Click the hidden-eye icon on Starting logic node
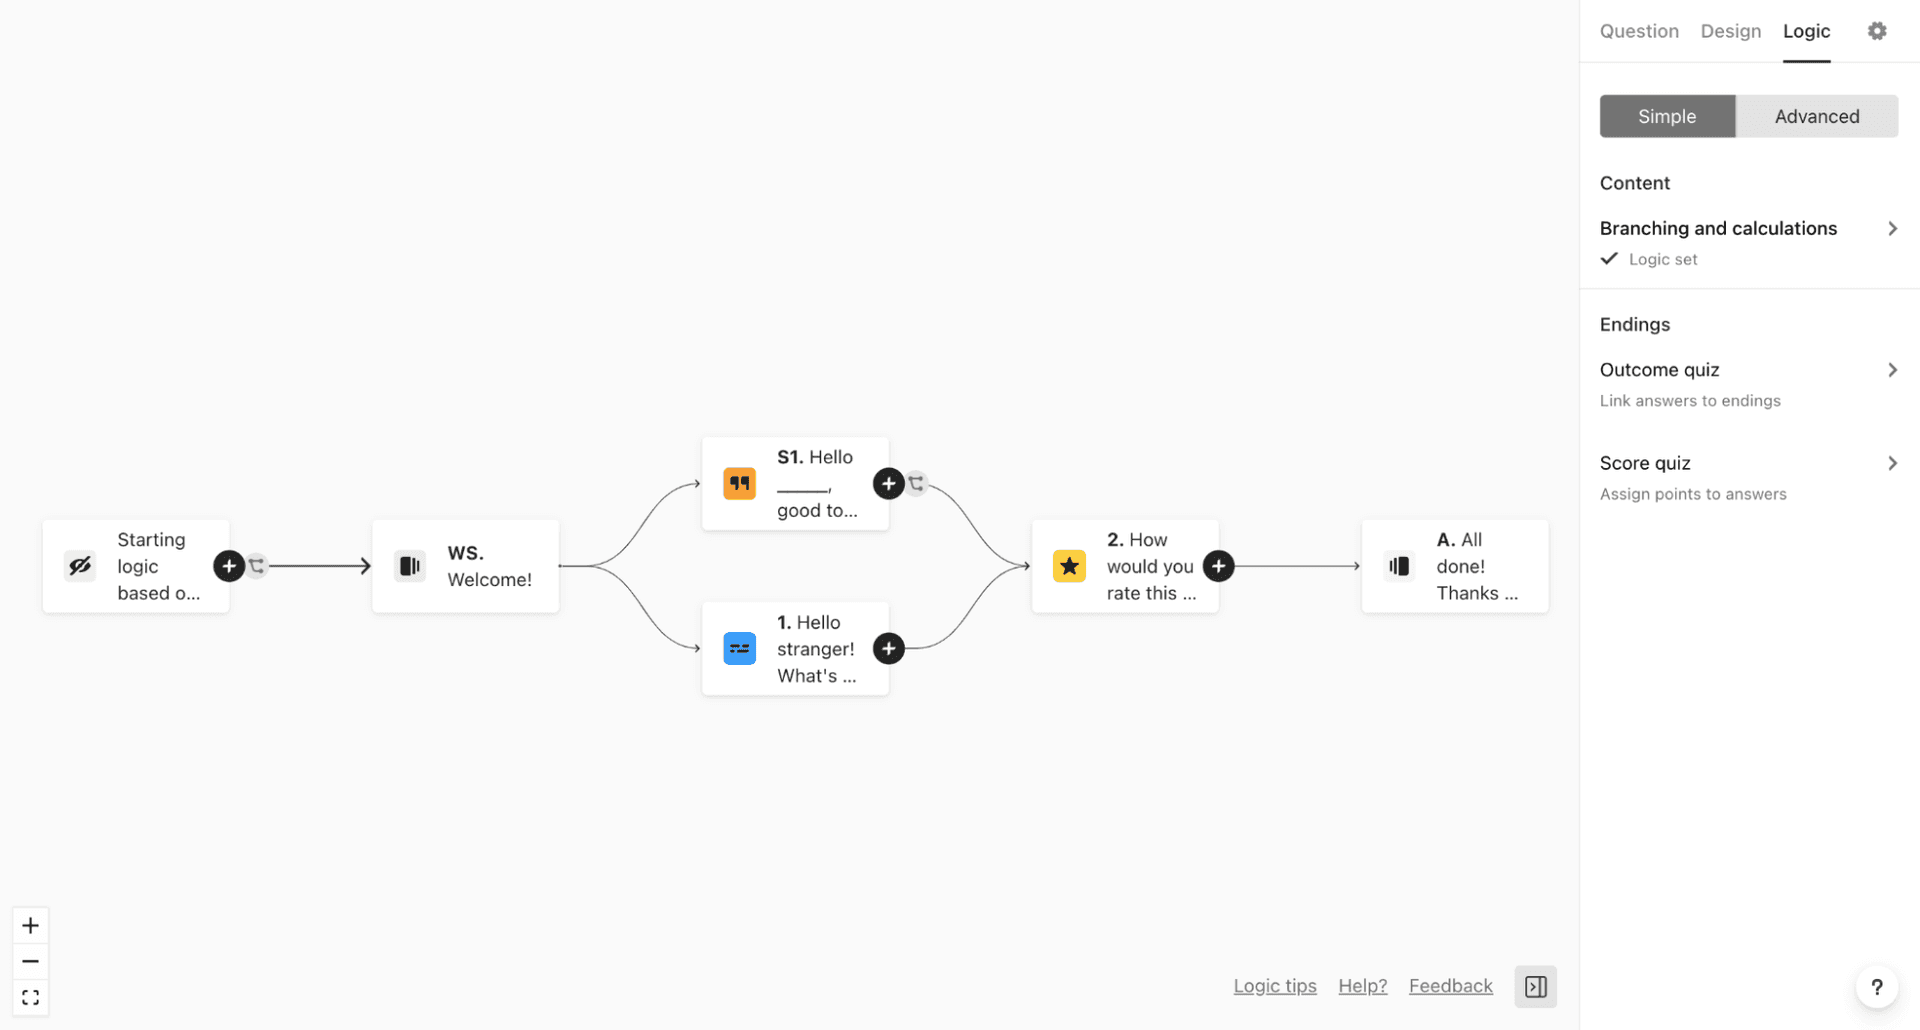The width and height of the screenshot is (1920, 1030). [80, 565]
